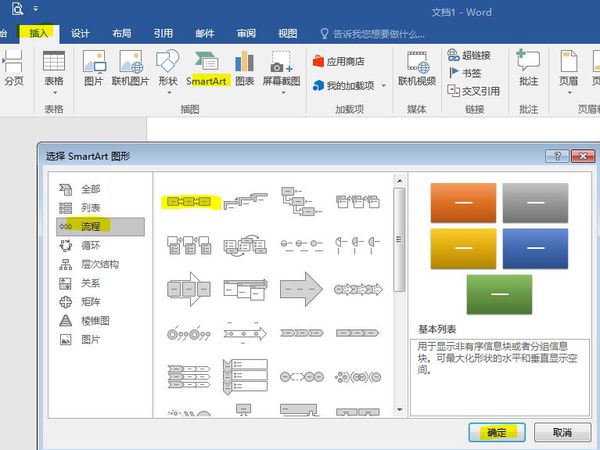Switch to the Review (审阅) tab
Screen dimensions: 600x450
tap(246, 34)
